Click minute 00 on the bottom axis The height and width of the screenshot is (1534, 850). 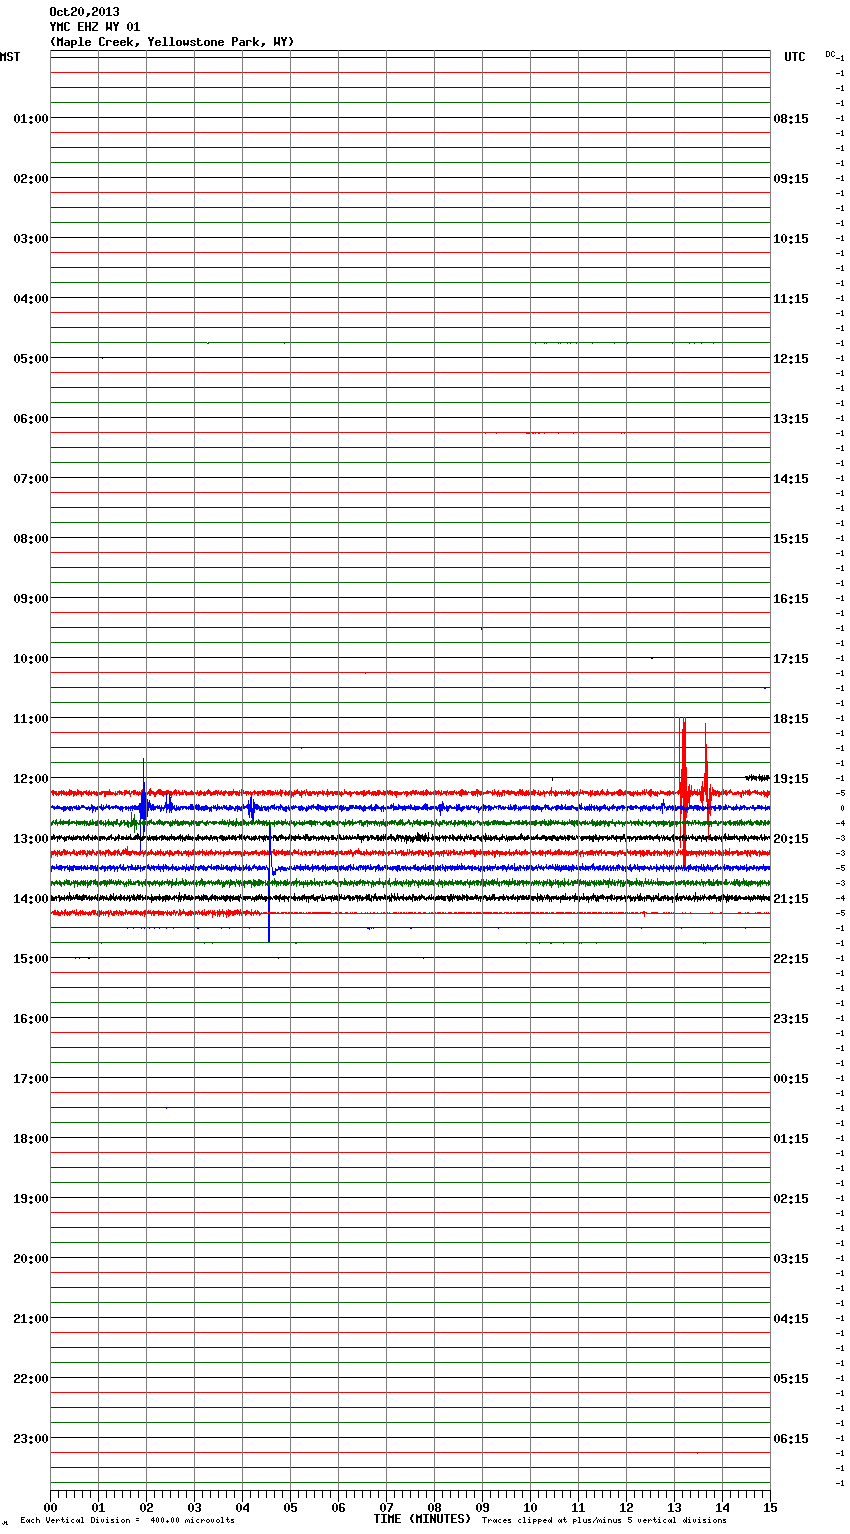50,1507
